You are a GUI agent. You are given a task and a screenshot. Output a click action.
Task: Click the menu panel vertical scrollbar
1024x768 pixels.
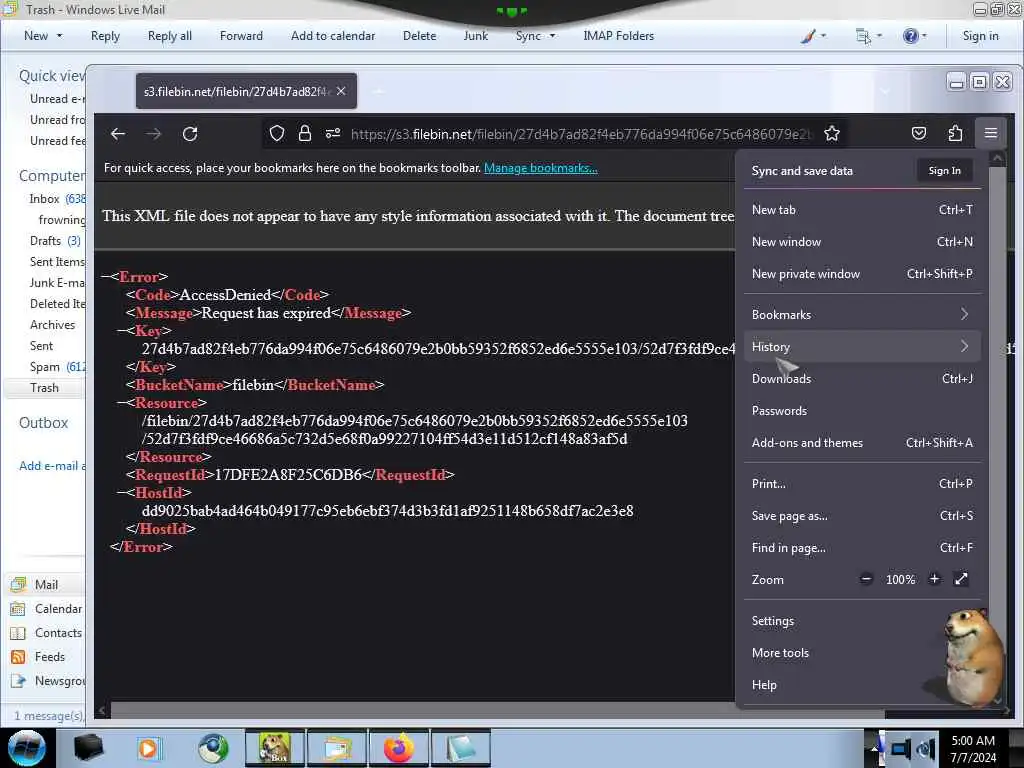click(997, 428)
